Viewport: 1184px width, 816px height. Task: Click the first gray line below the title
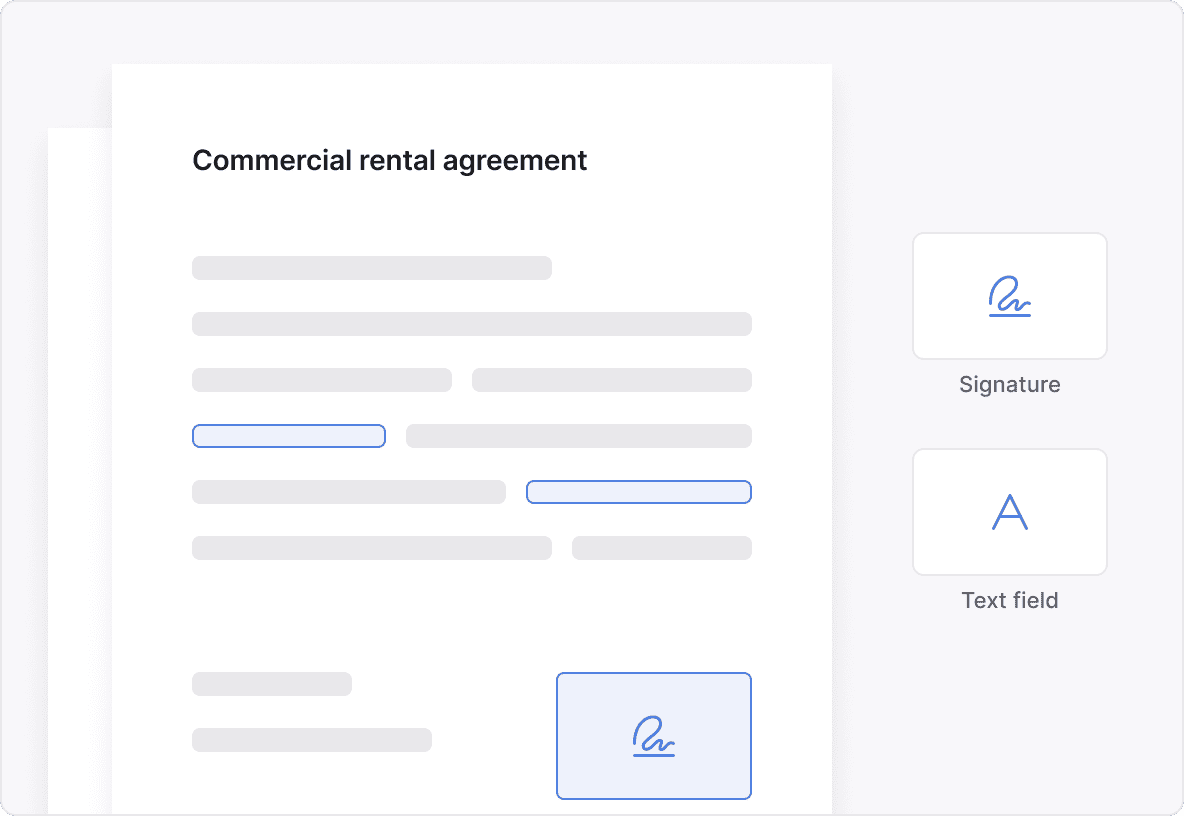[371, 268]
